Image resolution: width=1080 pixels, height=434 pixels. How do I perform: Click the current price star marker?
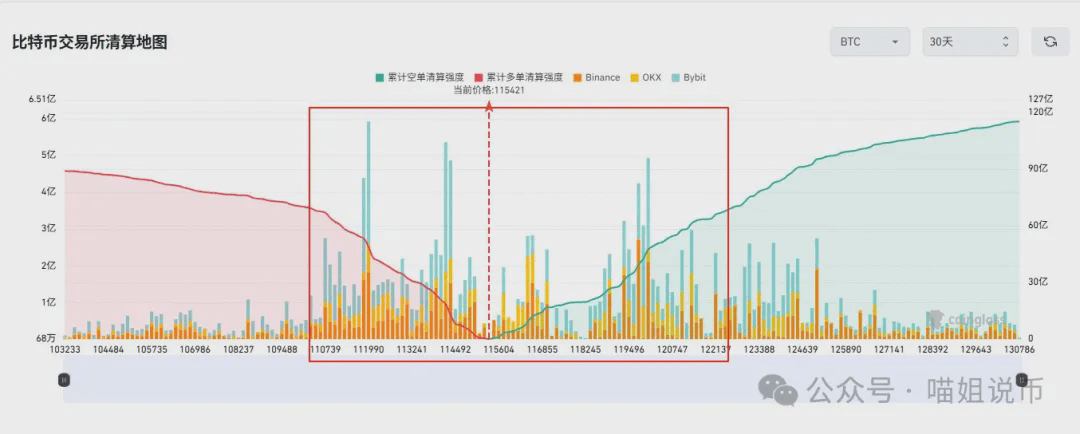pos(489,106)
